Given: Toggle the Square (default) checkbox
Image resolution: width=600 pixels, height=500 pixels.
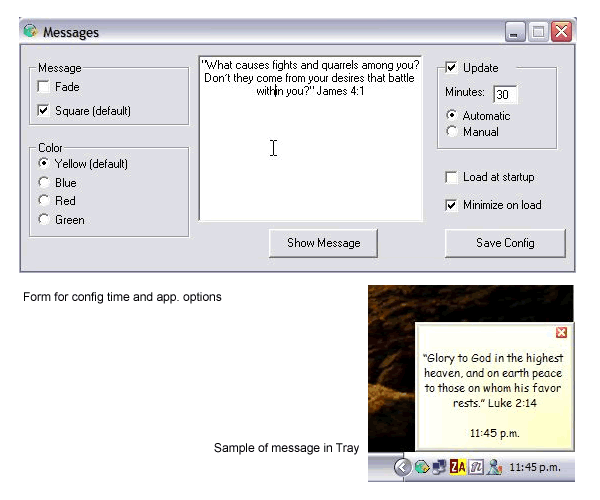Looking at the screenshot, I should (x=44, y=111).
